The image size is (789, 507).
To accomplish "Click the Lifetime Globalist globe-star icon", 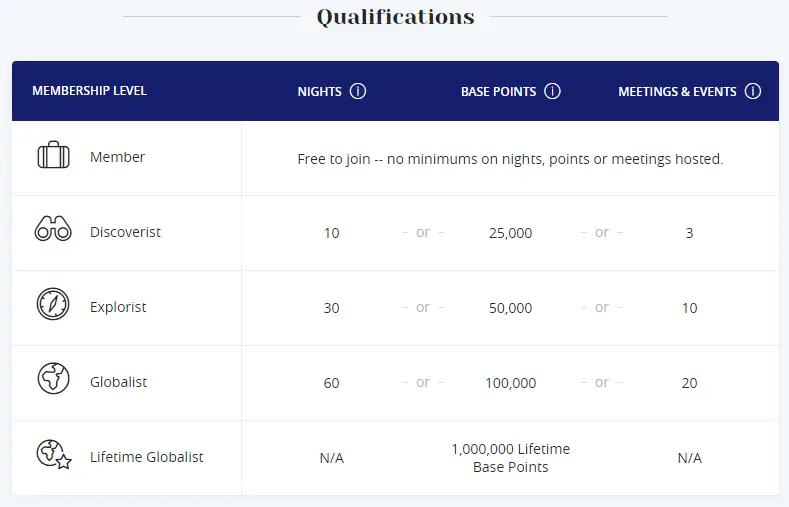I will 54,455.
